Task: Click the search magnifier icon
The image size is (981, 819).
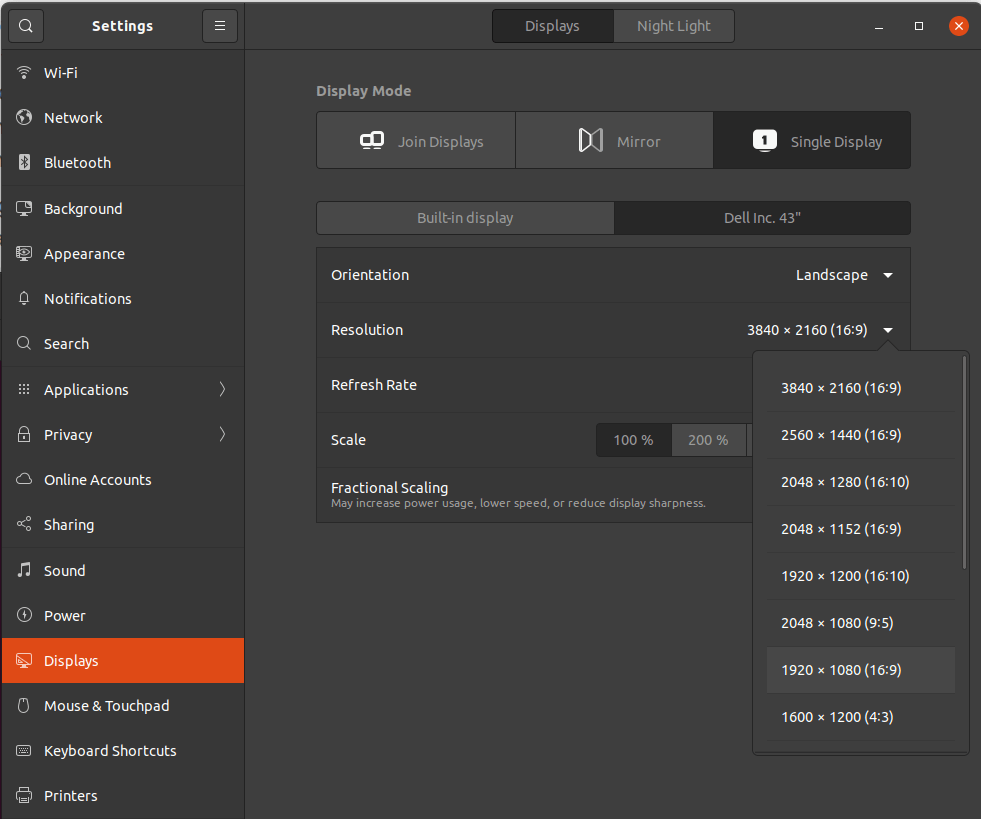Action: click(25, 25)
